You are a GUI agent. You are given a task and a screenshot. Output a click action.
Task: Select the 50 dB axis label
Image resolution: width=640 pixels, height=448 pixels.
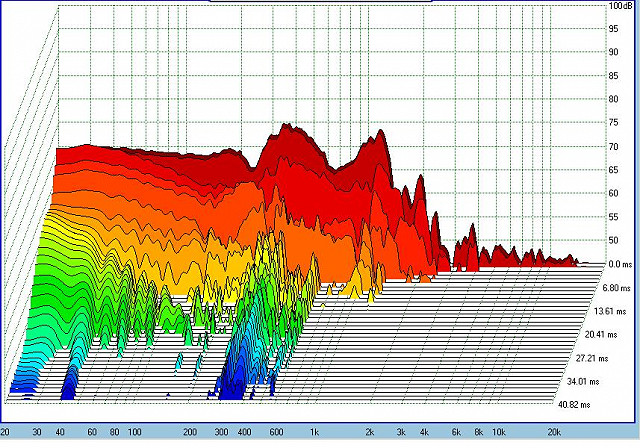613,240
